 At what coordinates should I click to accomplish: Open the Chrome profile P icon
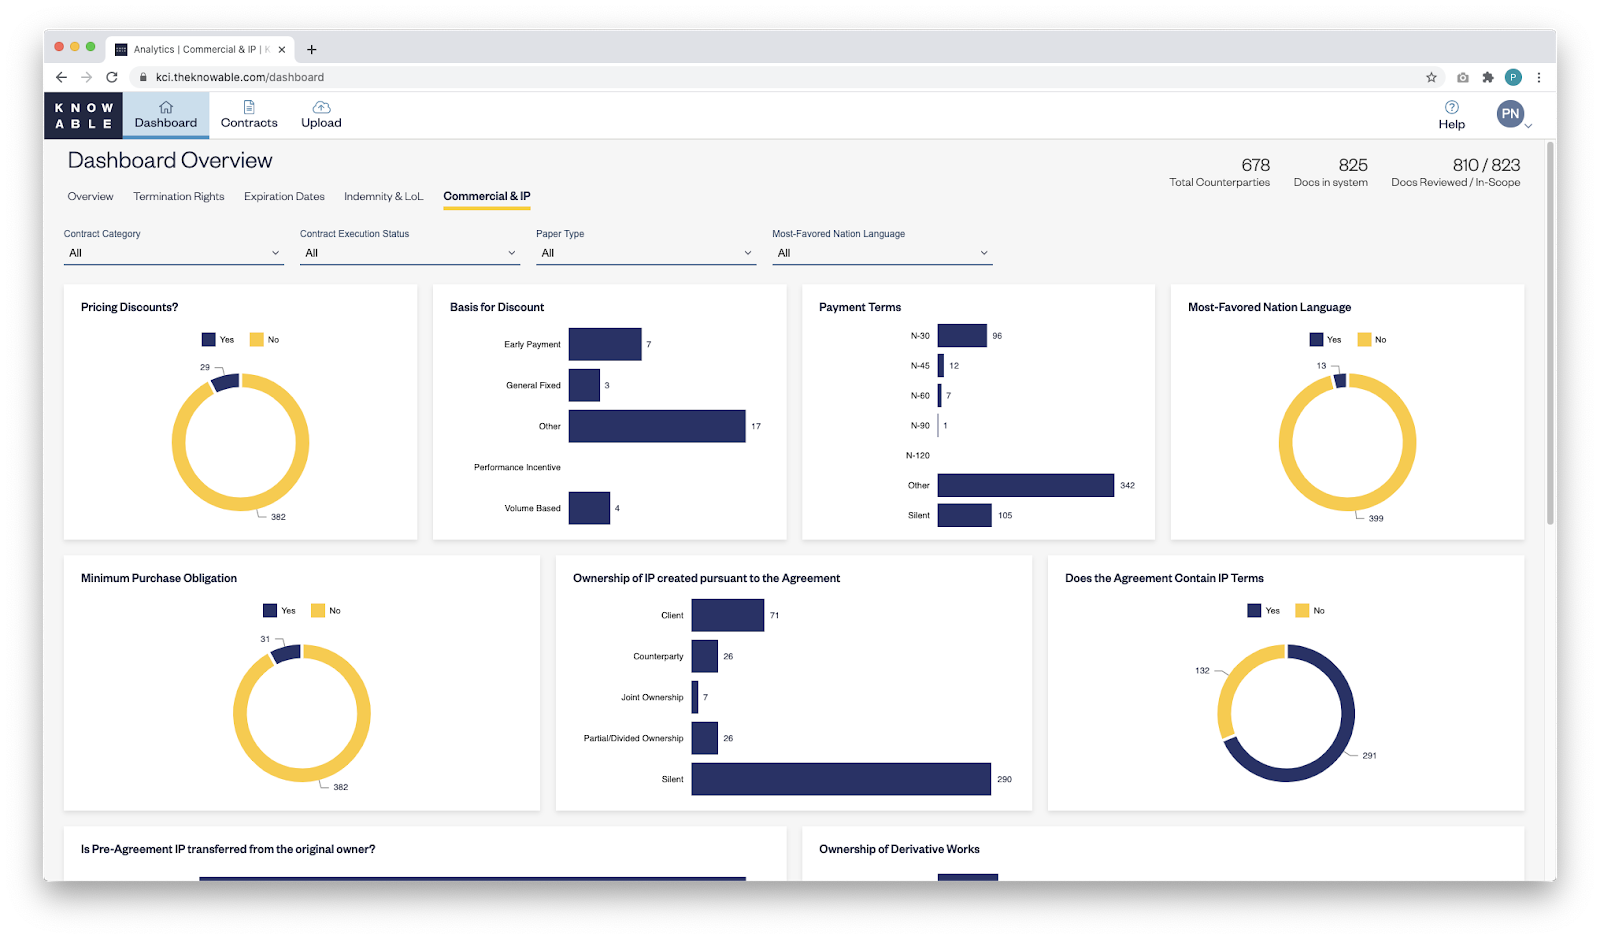coord(1513,77)
